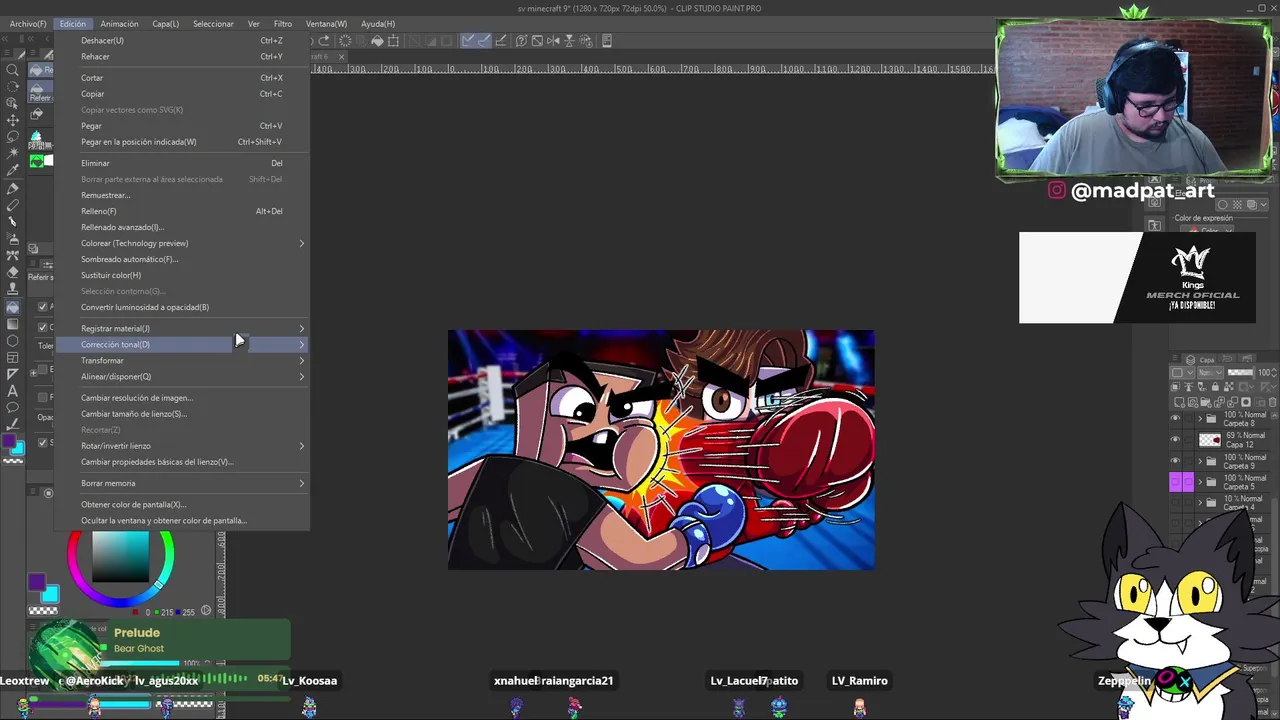
Task: Click the delete layer trash icon
Action: (1273, 402)
